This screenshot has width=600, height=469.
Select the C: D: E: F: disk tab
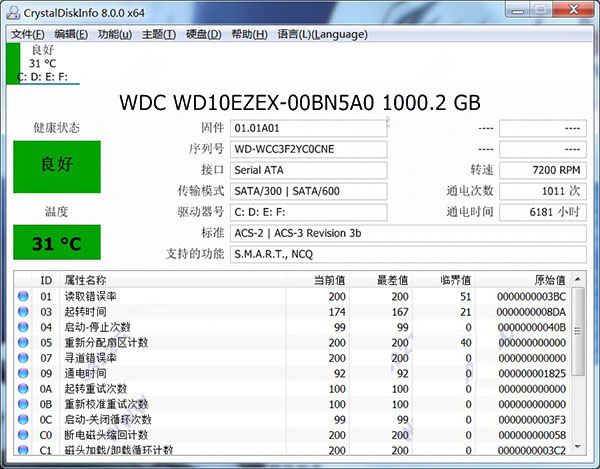(x=43, y=64)
